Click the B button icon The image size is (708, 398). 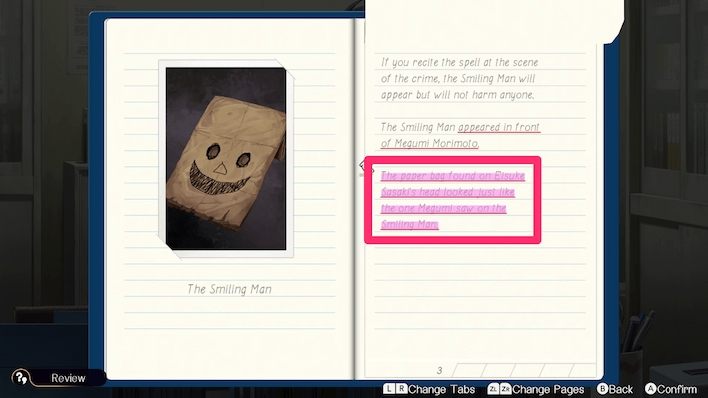click(x=602, y=389)
